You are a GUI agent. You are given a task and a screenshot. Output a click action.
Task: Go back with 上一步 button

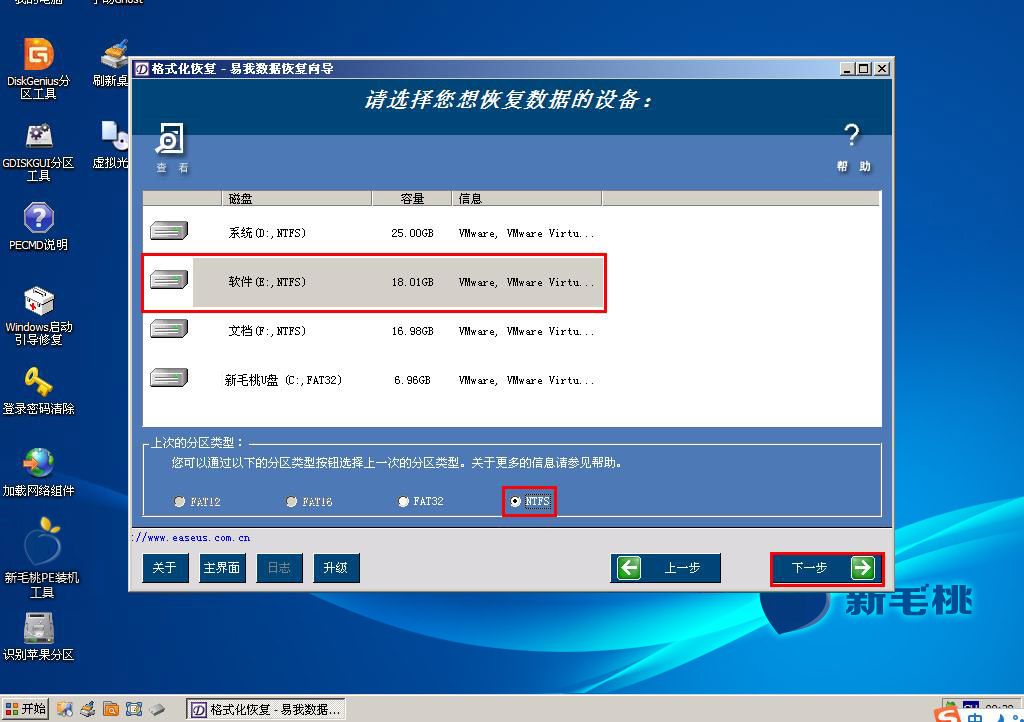tap(666, 568)
